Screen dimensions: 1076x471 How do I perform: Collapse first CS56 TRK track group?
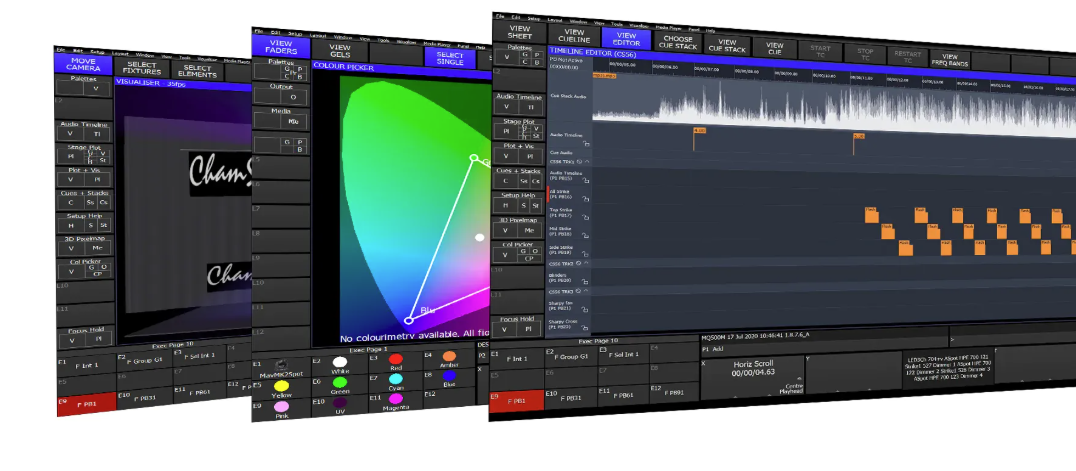tap(587, 162)
